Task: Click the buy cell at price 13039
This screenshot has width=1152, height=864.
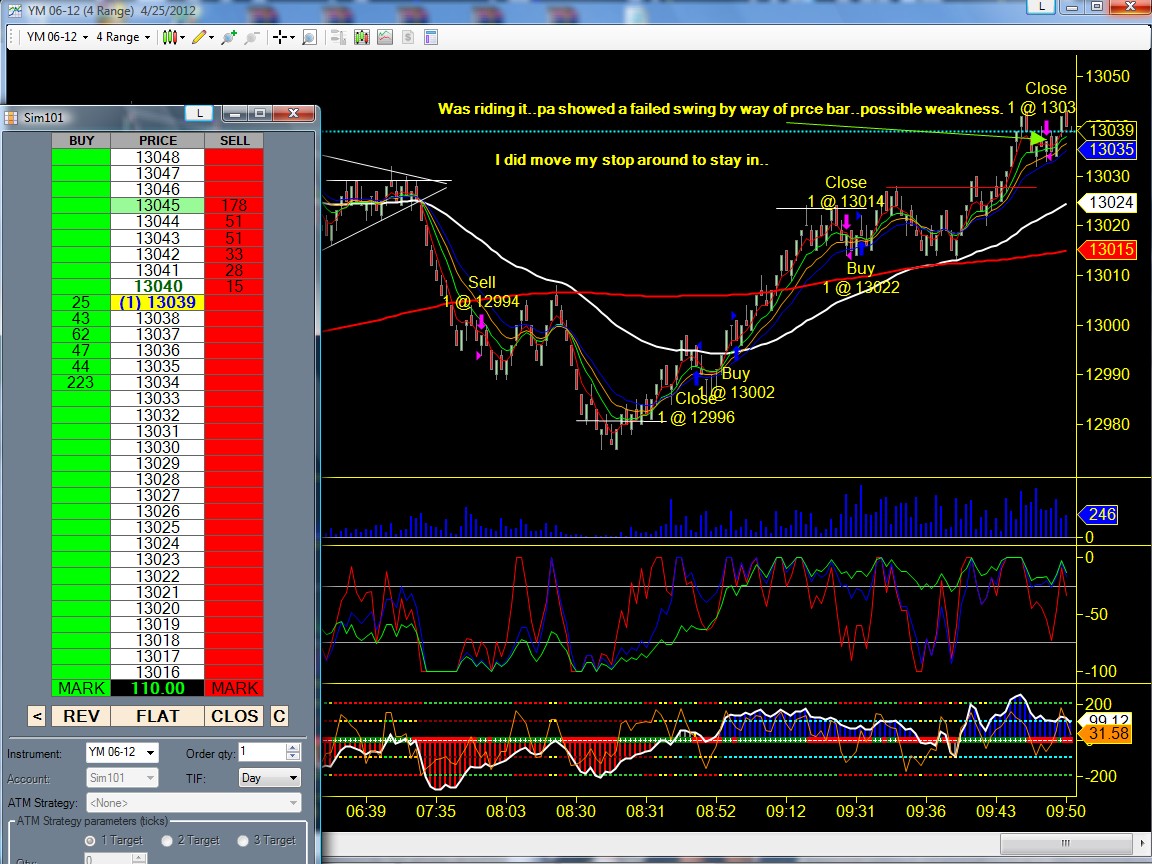Action: [x=82, y=302]
